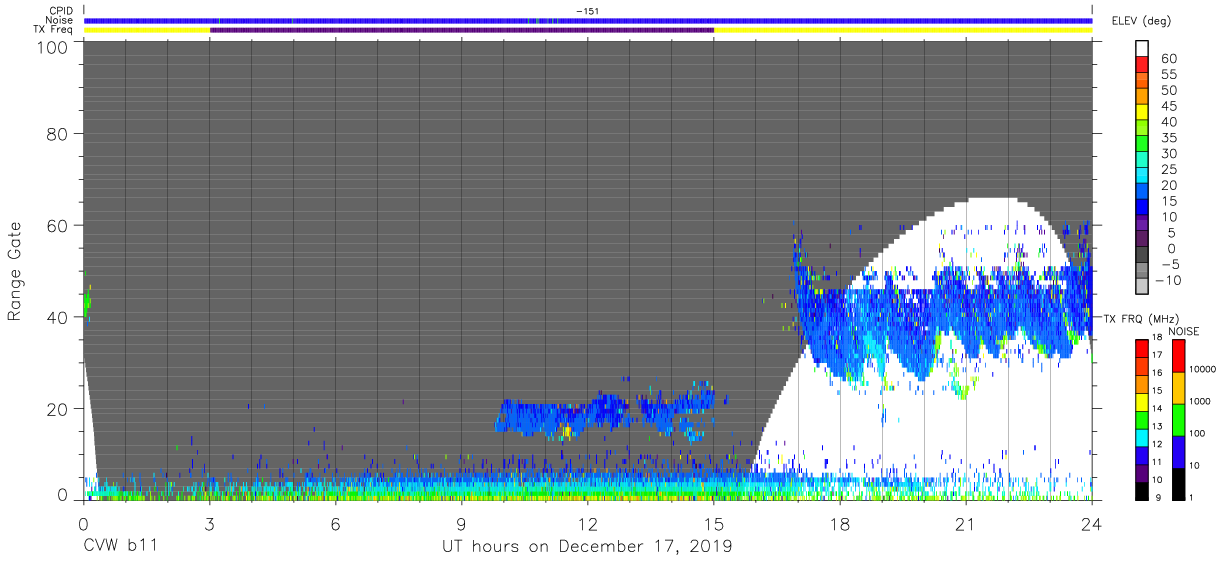The width and height of the screenshot is (1228, 567).
Task: Click the ELEV (deg) colorbar title
Action: pos(1143,20)
